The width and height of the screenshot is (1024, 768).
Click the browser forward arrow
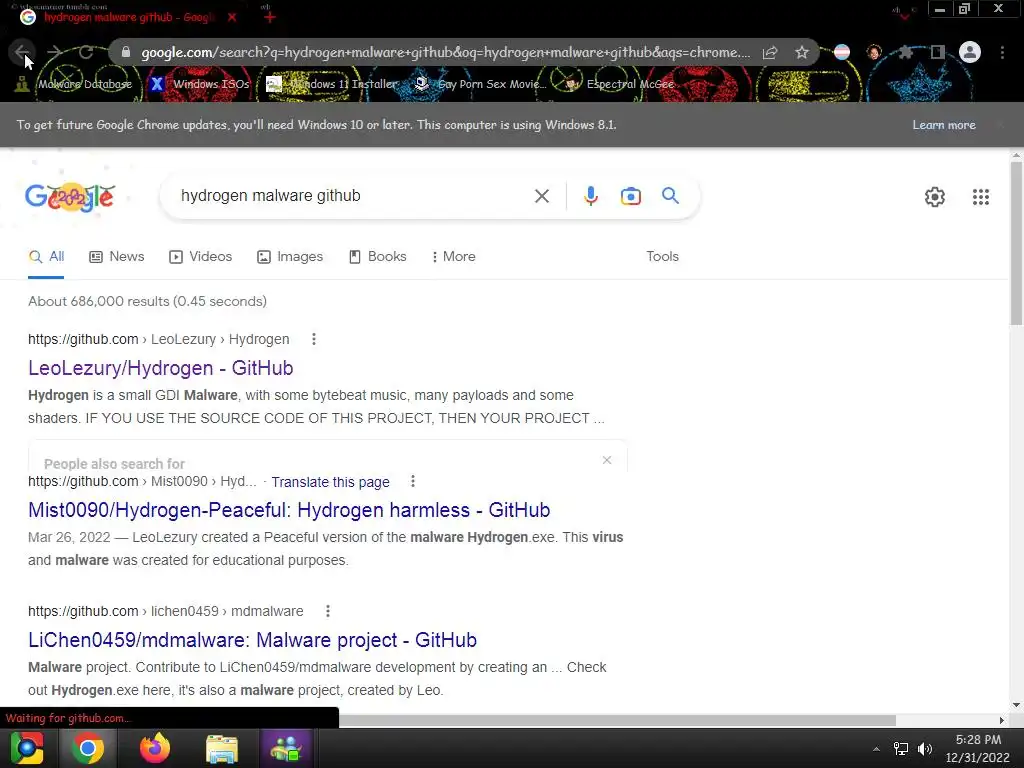tap(55, 52)
